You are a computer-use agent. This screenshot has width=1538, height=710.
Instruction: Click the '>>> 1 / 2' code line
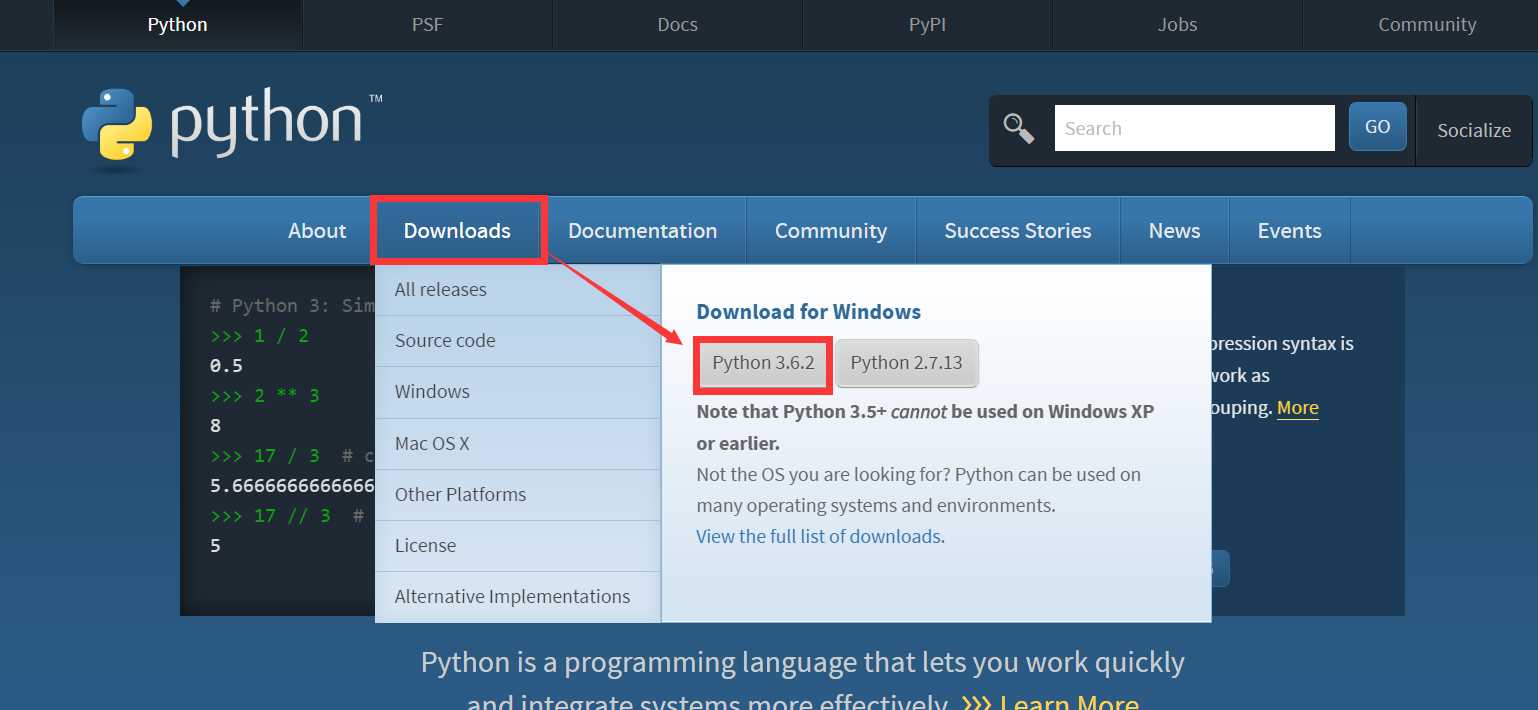[x=259, y=336]
